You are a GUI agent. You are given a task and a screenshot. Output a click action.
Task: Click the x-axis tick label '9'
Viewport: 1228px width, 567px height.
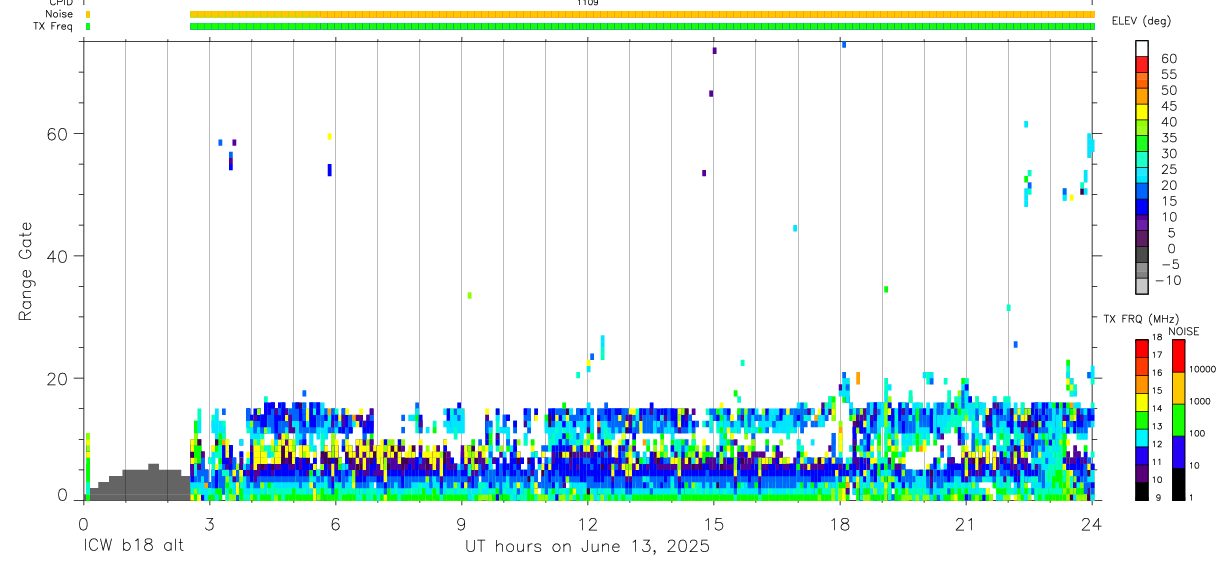(x=461, y=524)
